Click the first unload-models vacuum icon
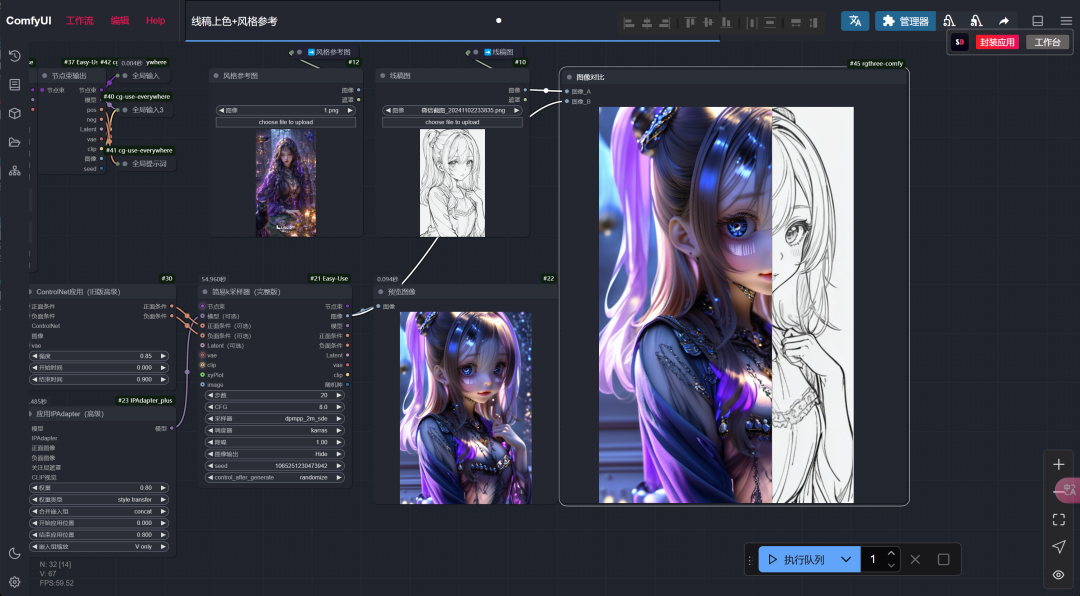The width and height of the screenshot is (1080, 596). (949, 21)
